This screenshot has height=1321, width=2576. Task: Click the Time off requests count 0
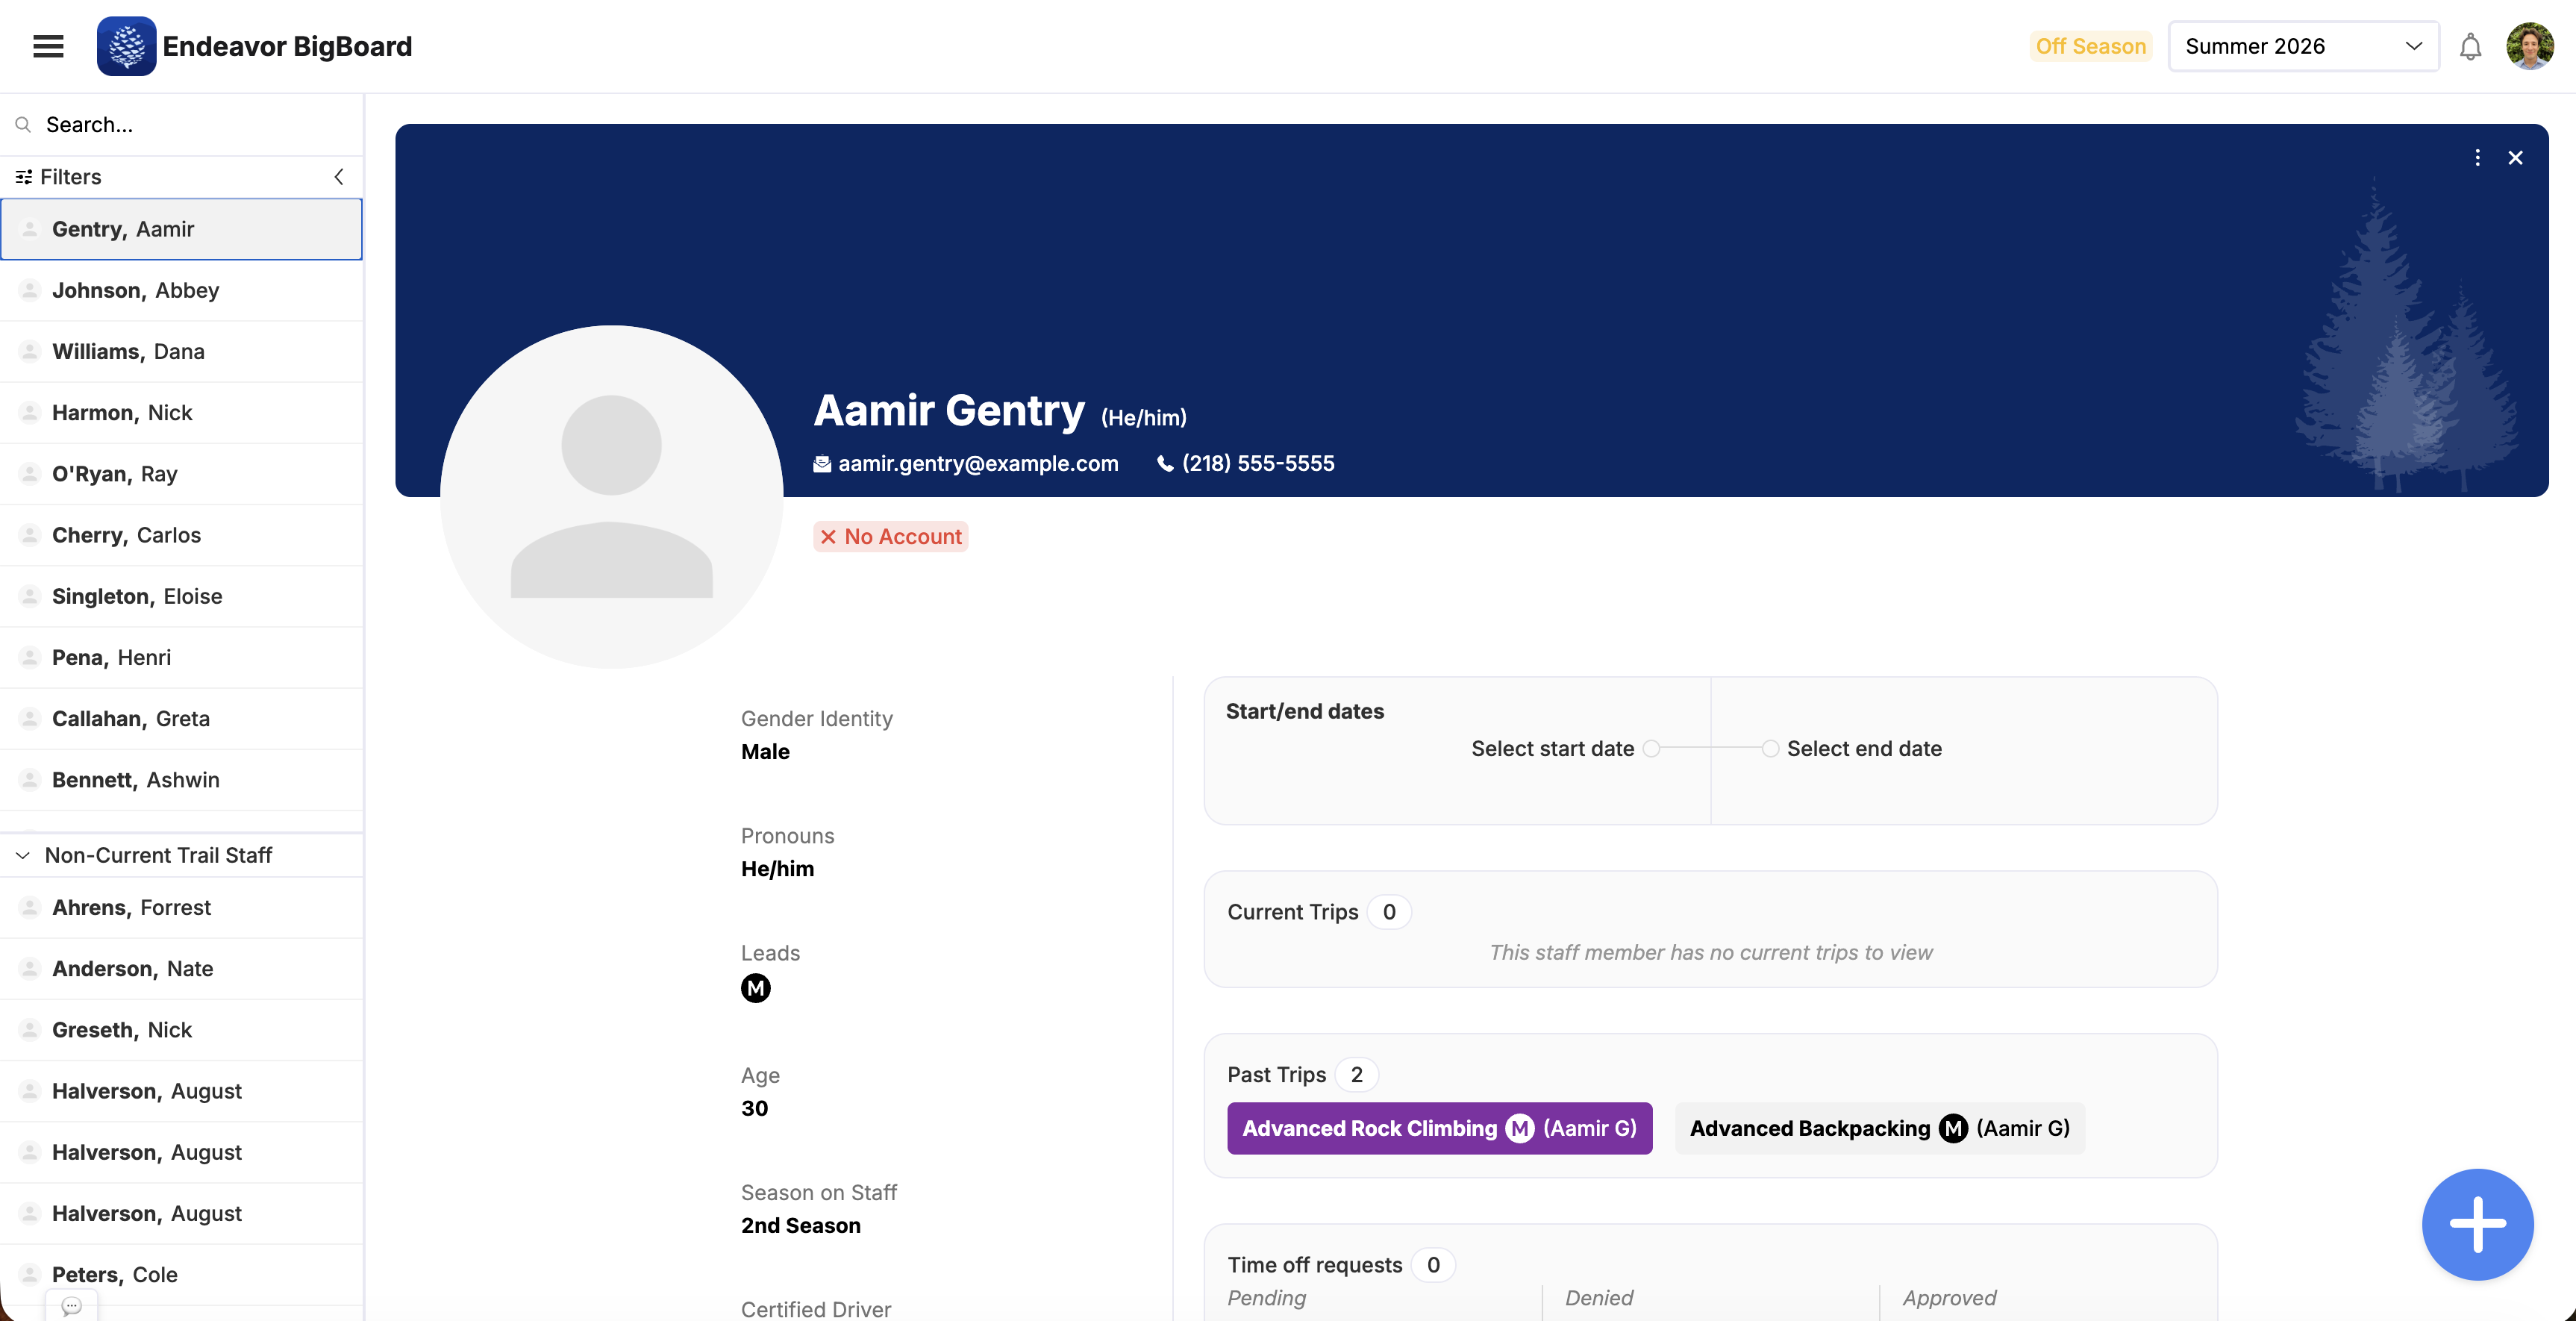click(1432, 1265)
